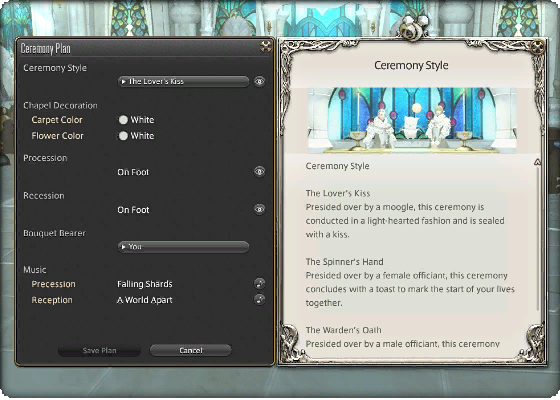
Task: Preview the Recession On Foot option
Action: (x=260, y=209)
